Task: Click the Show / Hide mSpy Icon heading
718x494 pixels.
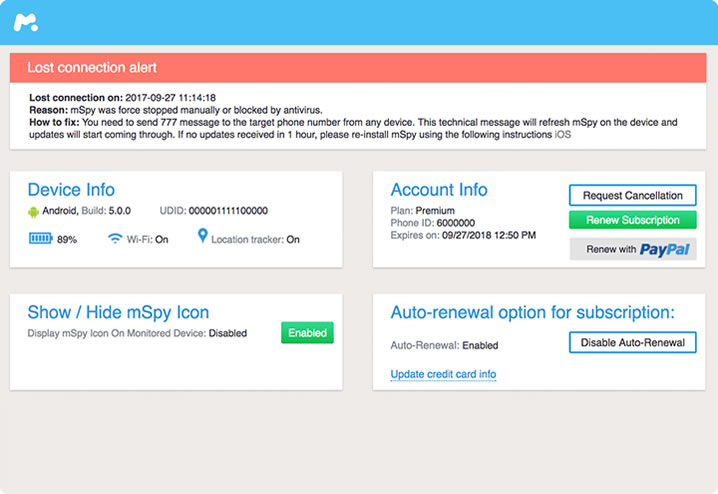Action: [118, 312]
